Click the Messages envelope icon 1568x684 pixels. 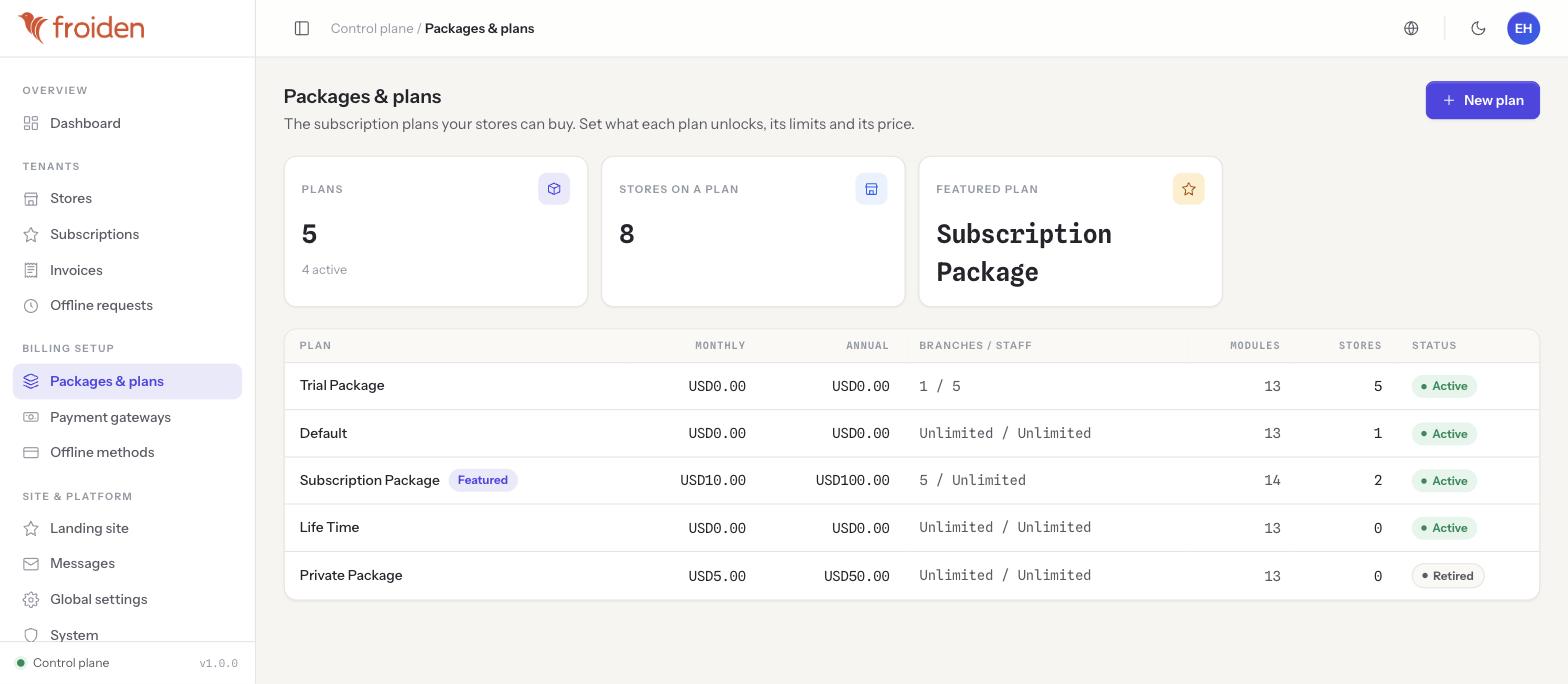[31, 564]
